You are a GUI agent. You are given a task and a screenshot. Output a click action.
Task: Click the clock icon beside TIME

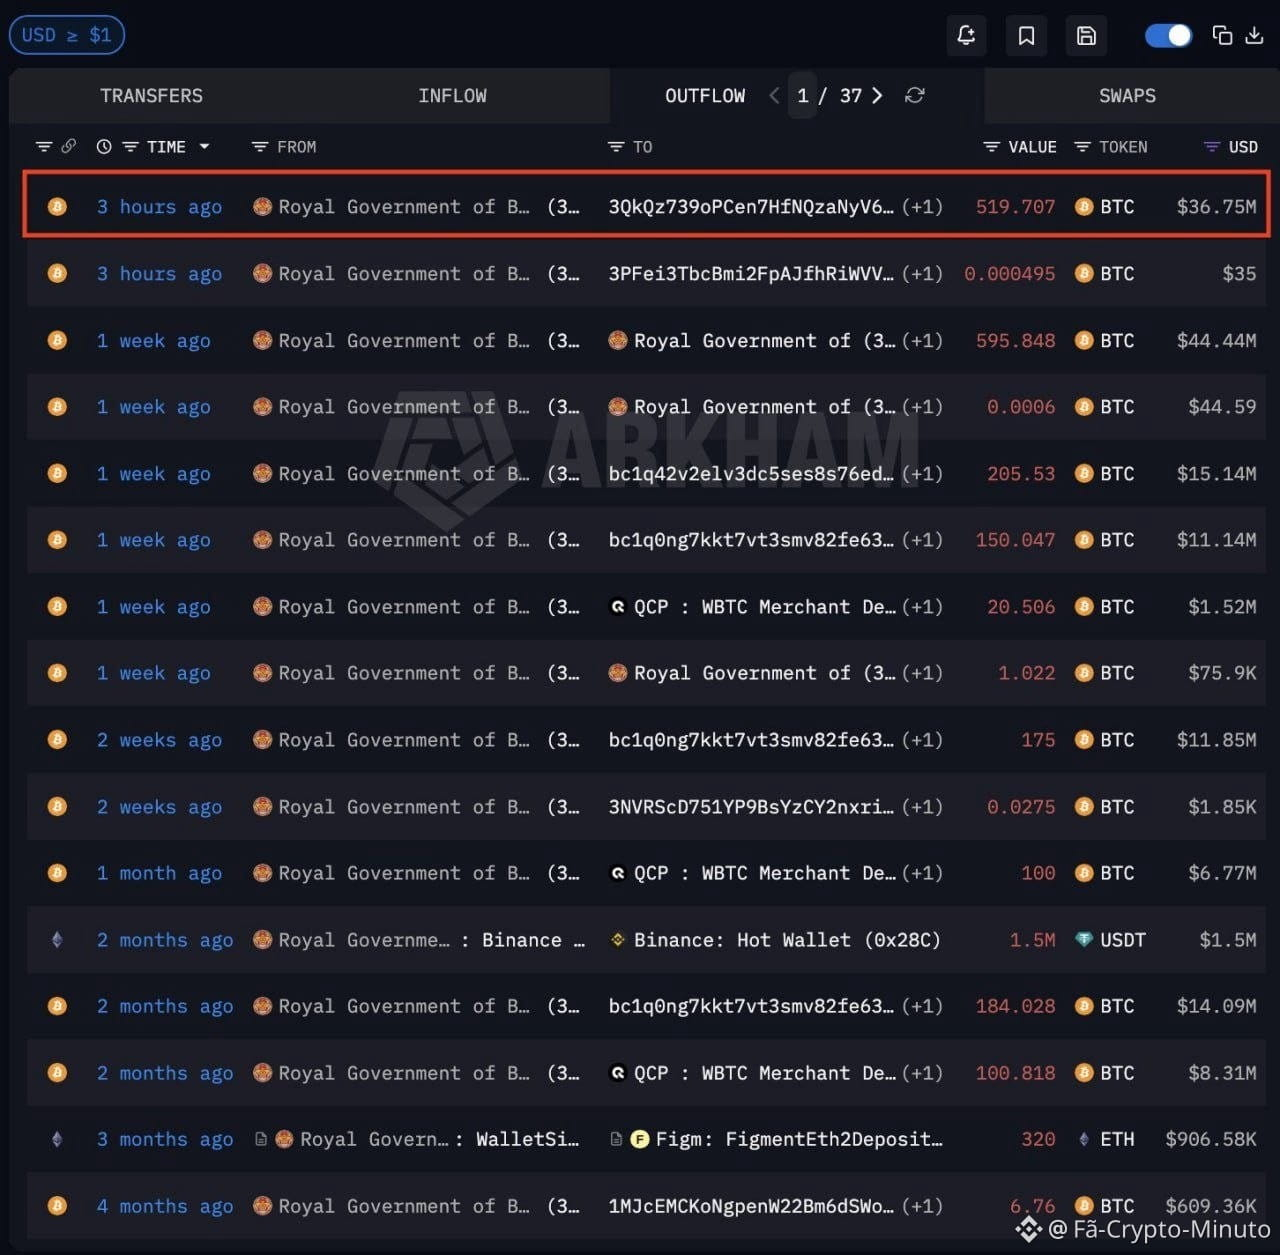tap(104, 147)
